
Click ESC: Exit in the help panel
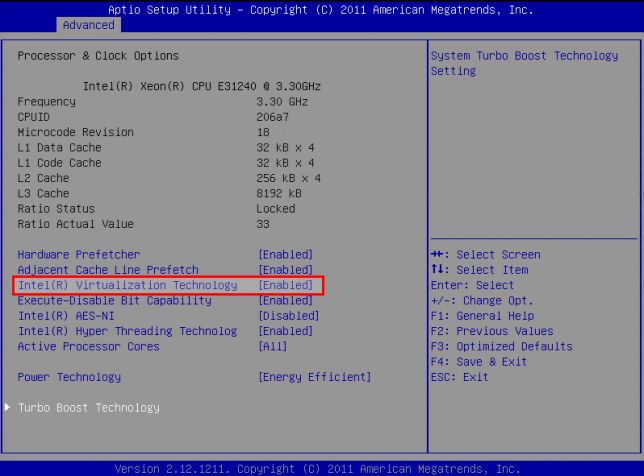click(460, 377)
